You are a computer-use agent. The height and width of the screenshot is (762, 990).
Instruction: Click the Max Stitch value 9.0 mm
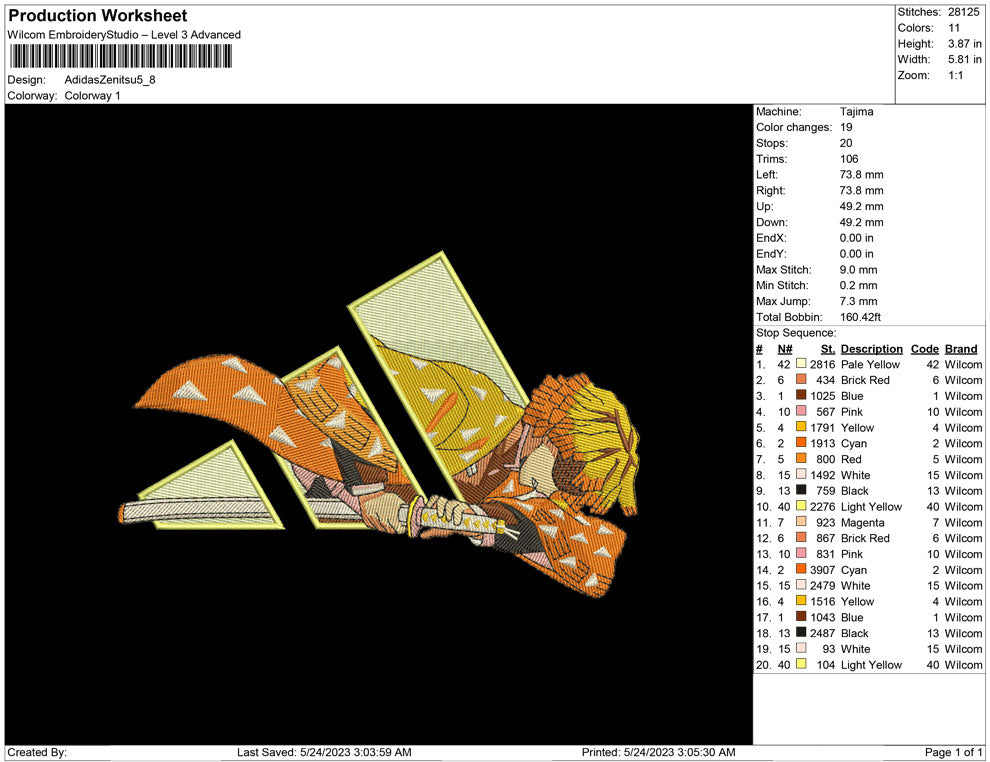pos(858,270)
